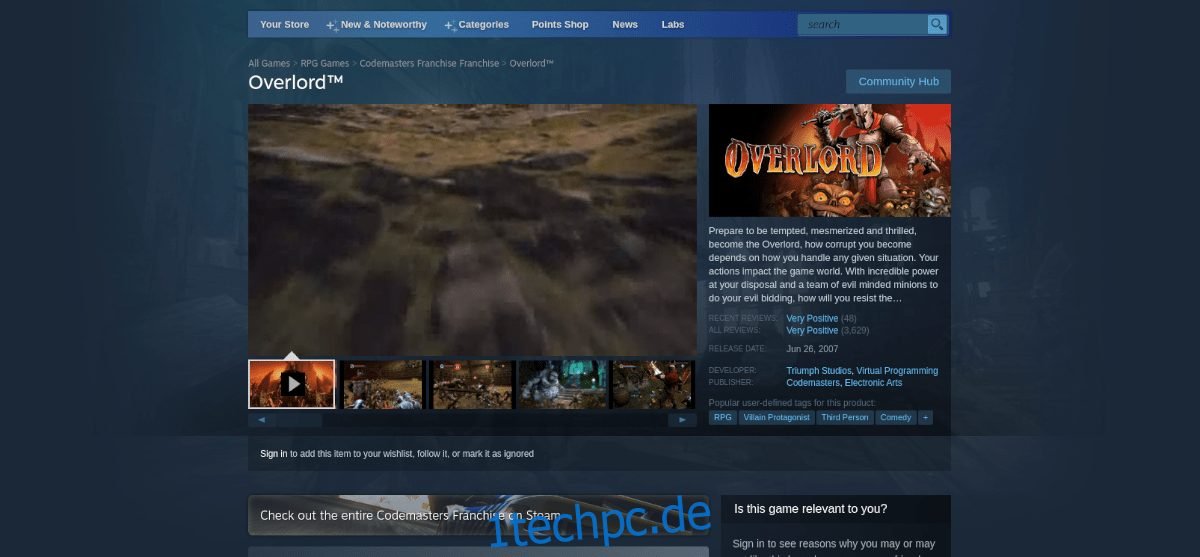1200x557 pixels.
Task: Open the New & Noteworthy menu
Action: click(376, 24)
